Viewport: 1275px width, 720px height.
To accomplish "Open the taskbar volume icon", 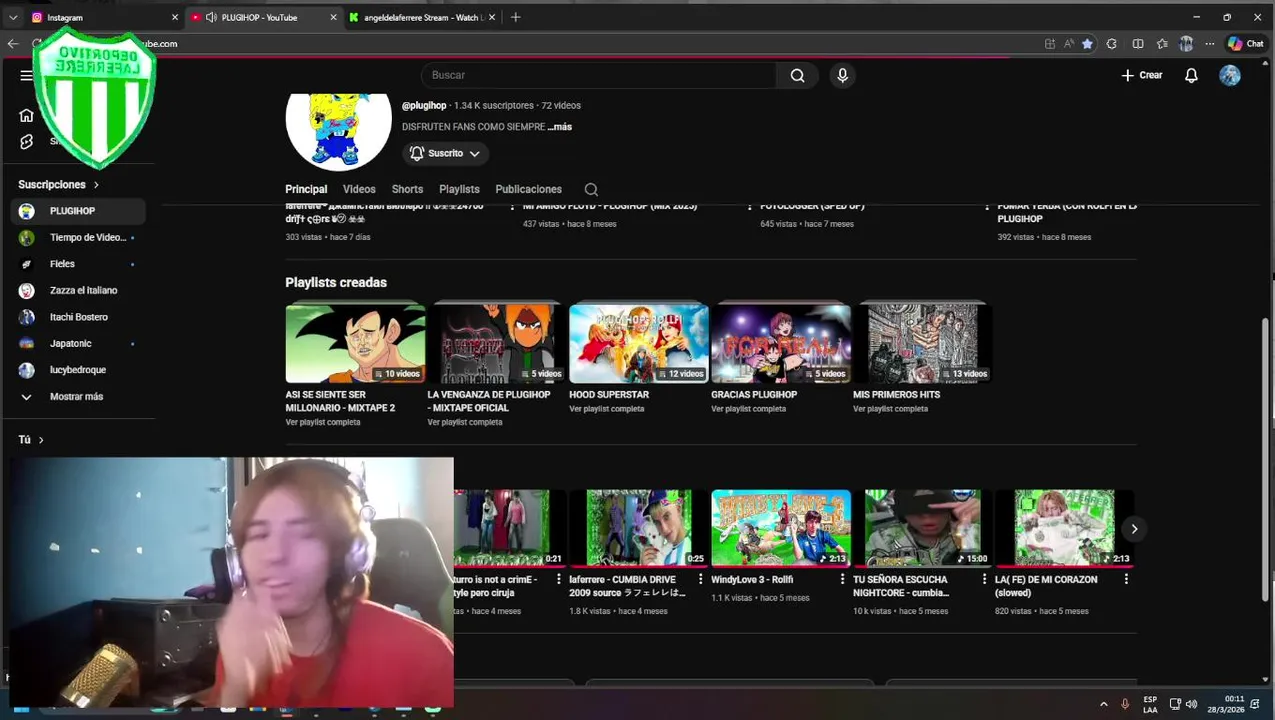I will (x=1191, y=704).
